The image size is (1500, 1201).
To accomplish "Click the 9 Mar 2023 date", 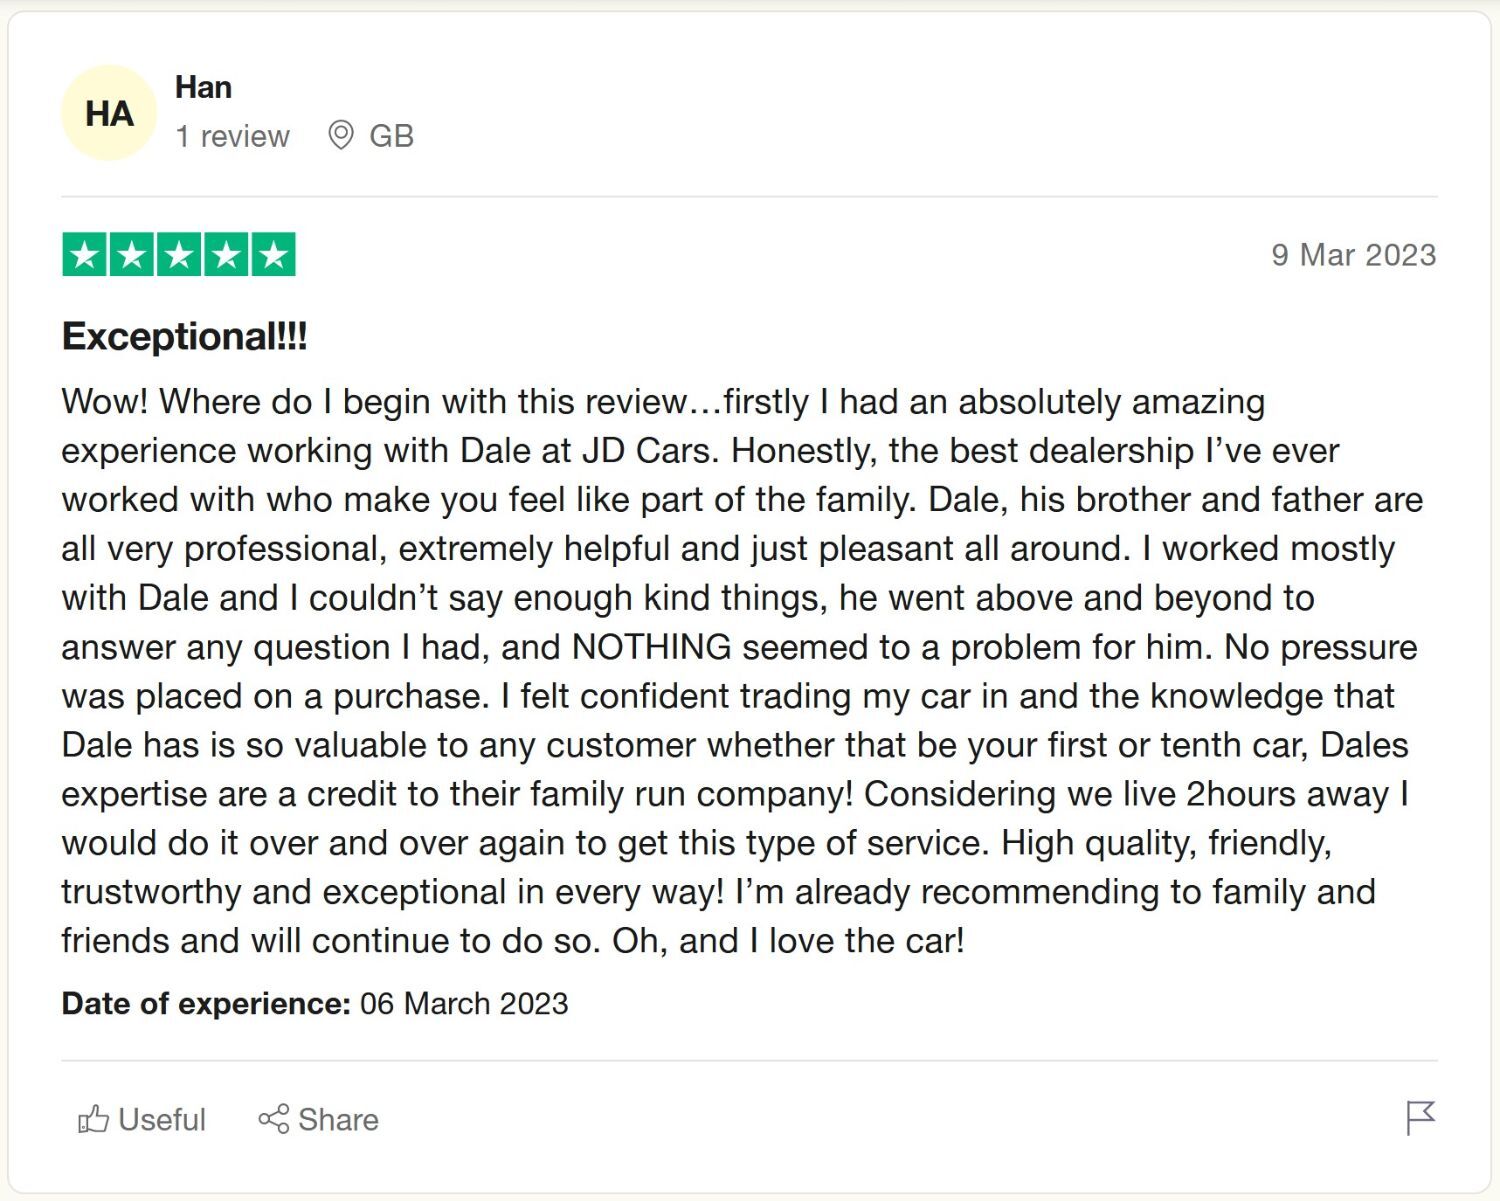I will [x=1353, y=255].
